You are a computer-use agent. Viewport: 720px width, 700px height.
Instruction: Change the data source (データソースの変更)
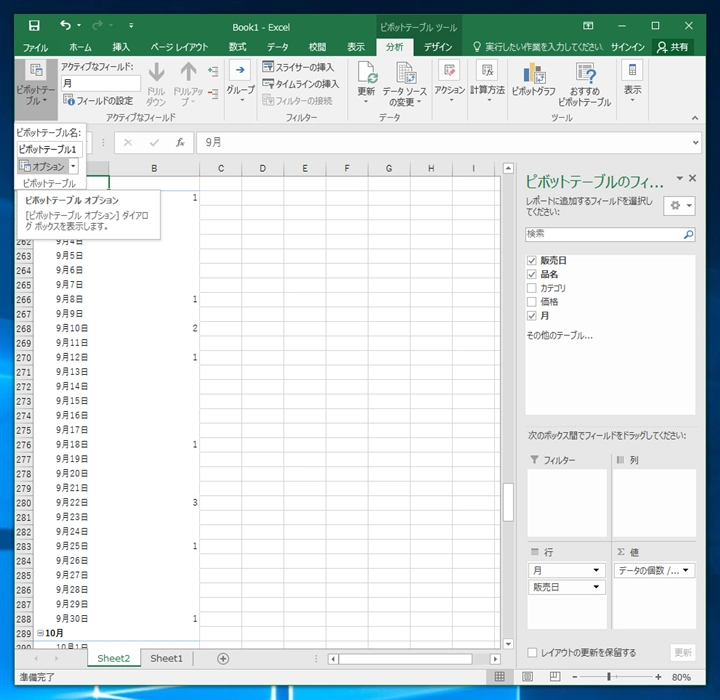405,85
